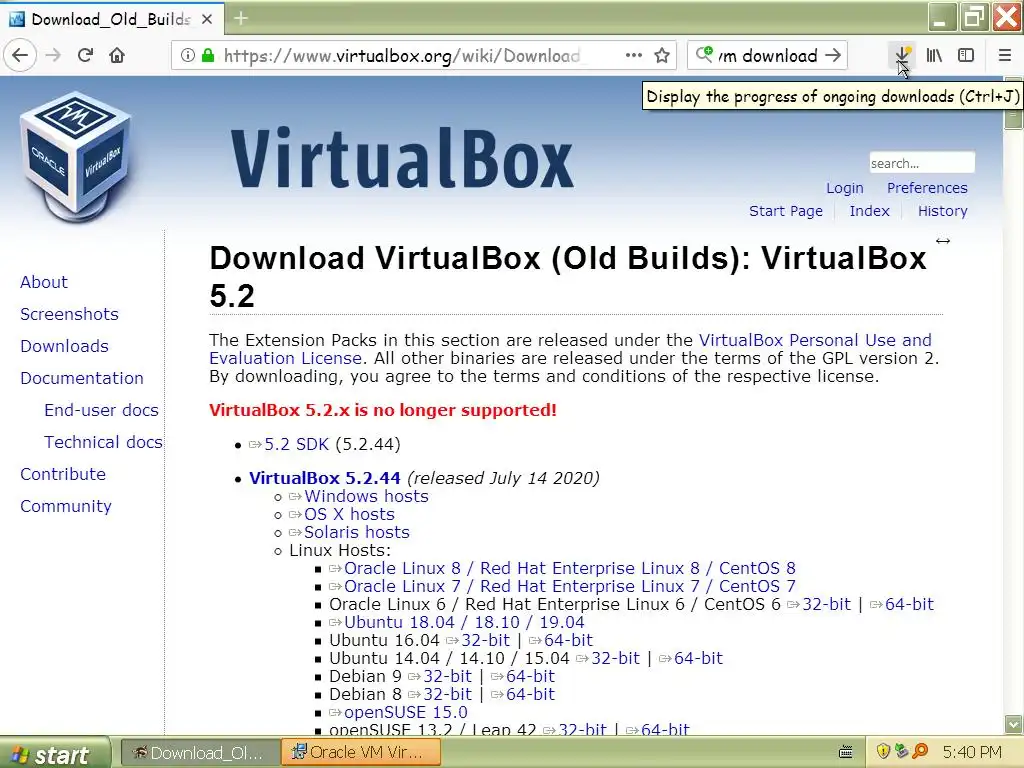Screen dimensions: 1024x768
Task: Open page actions three-dot menu
Action: (x=633, y=56)
